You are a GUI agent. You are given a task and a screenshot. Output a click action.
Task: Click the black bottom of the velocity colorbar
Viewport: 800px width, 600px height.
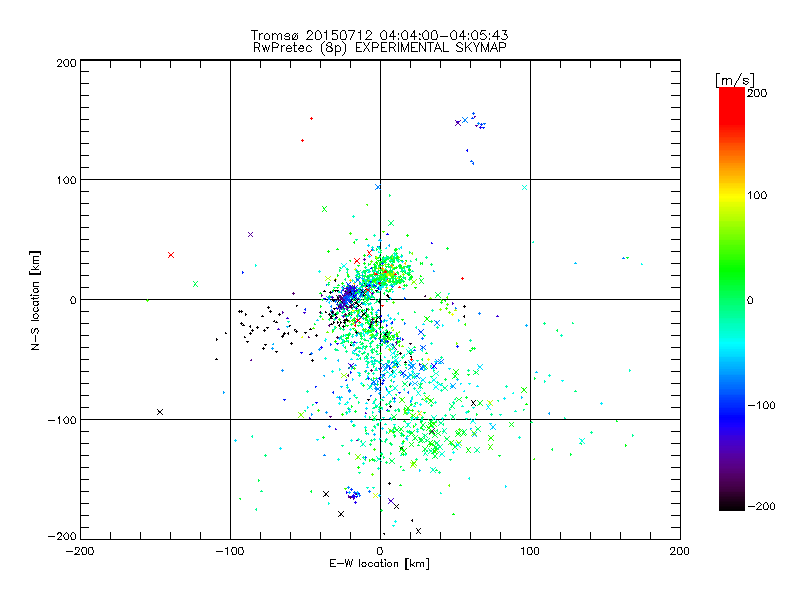point(732,503)
